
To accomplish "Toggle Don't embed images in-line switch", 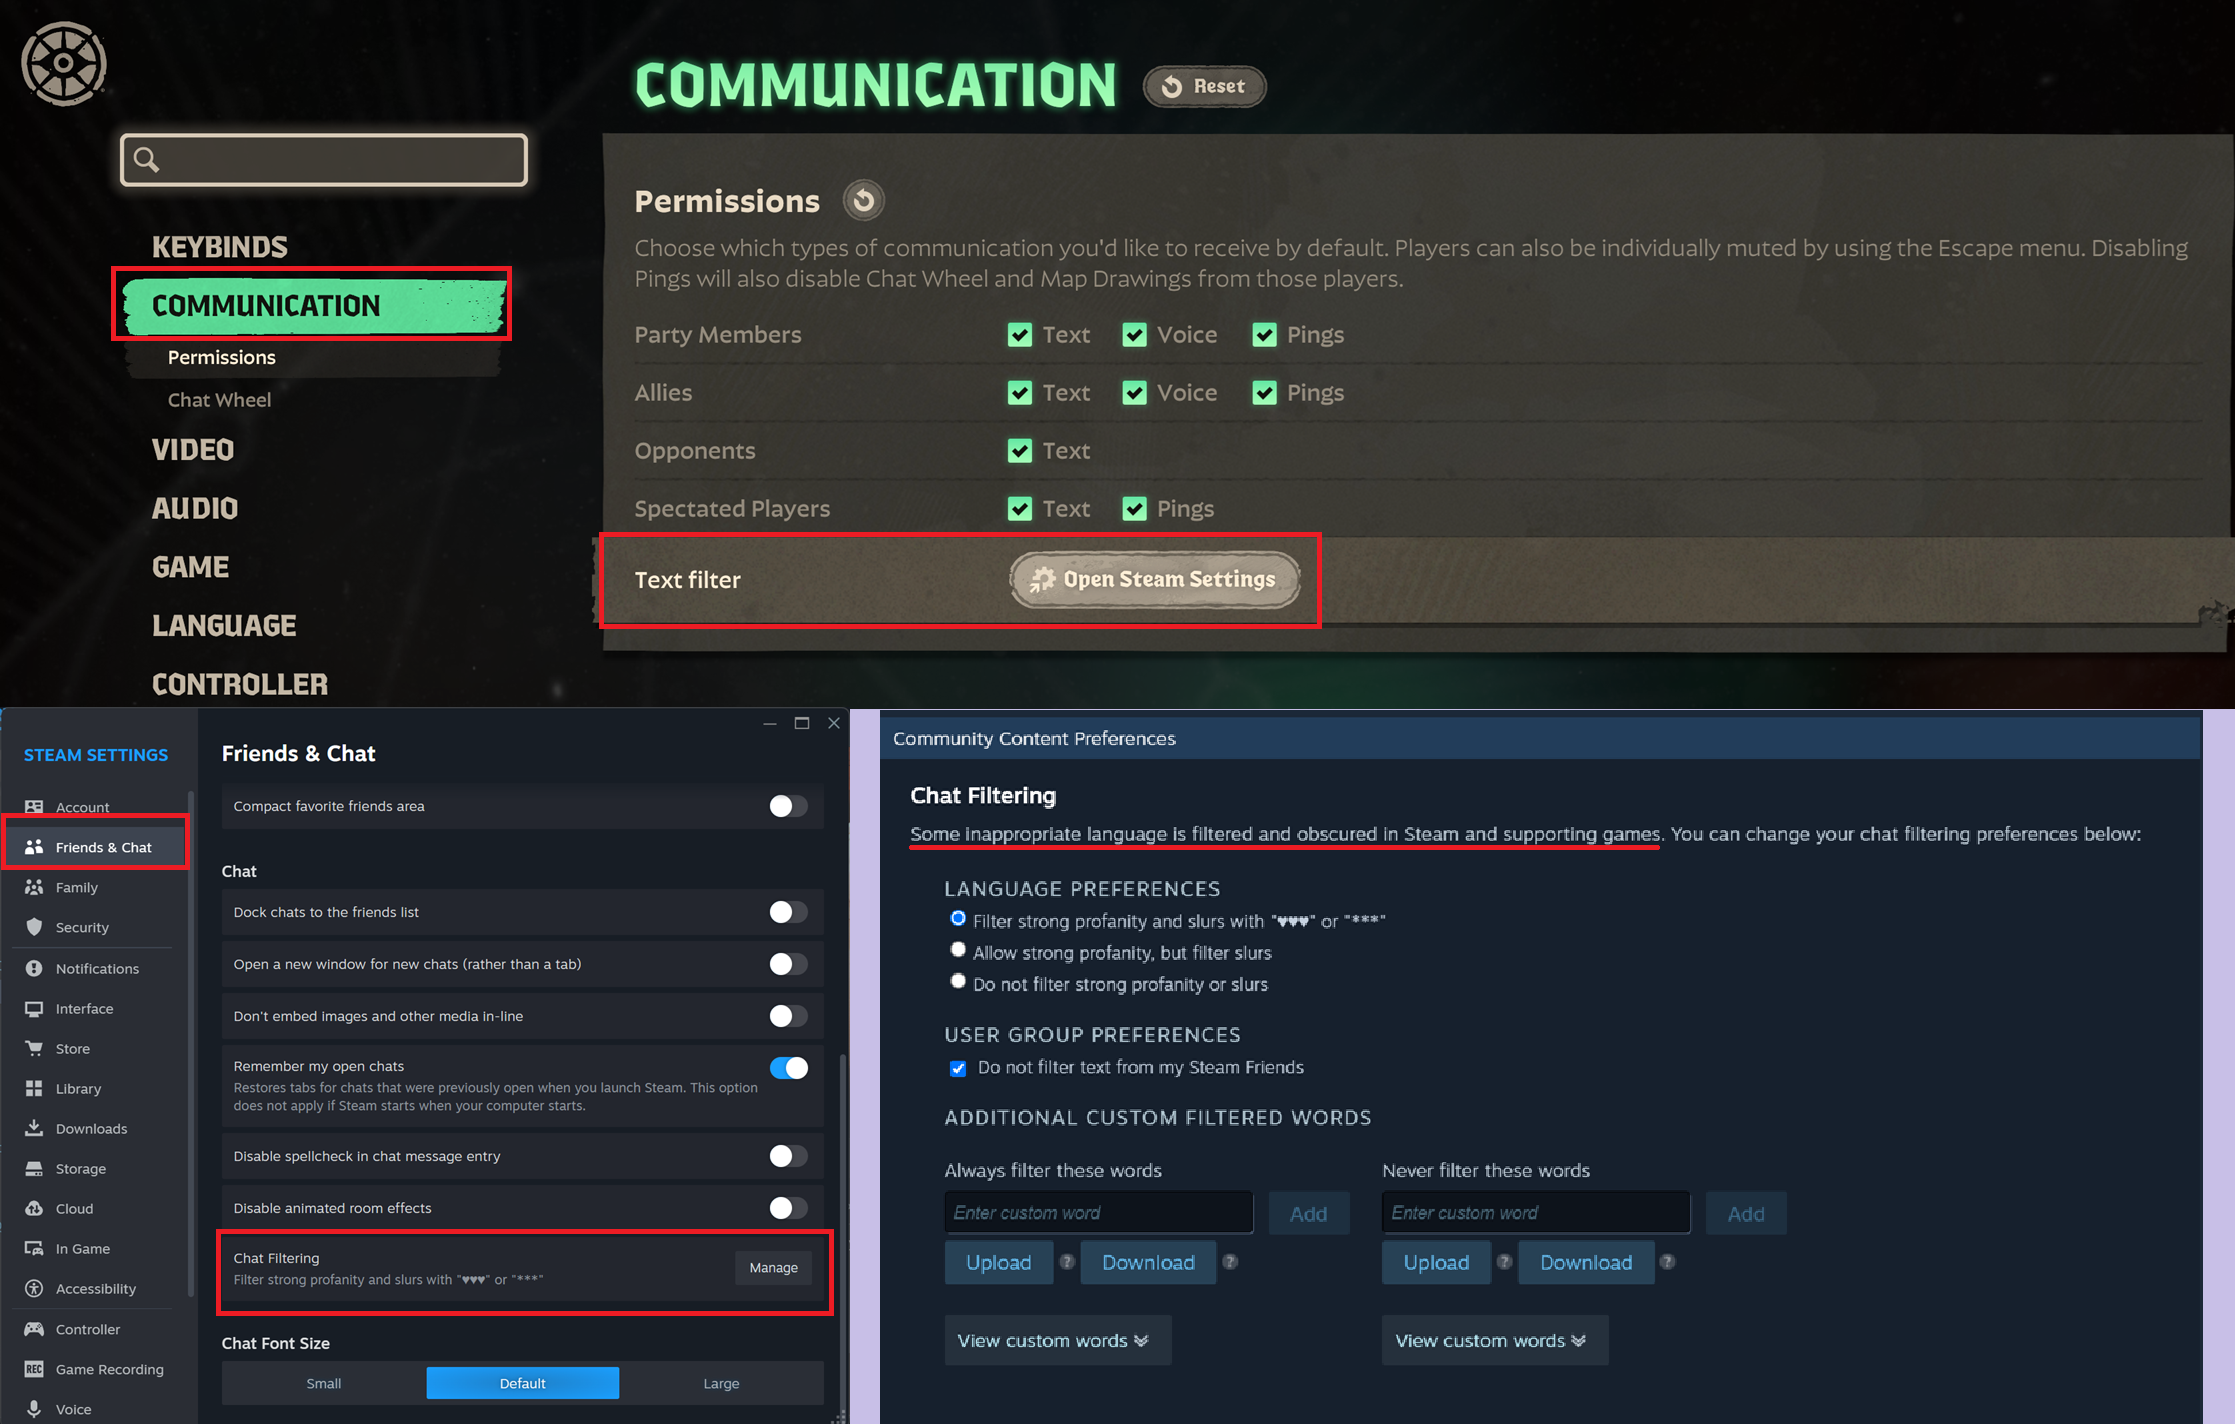I will (x=788, y=1016).
